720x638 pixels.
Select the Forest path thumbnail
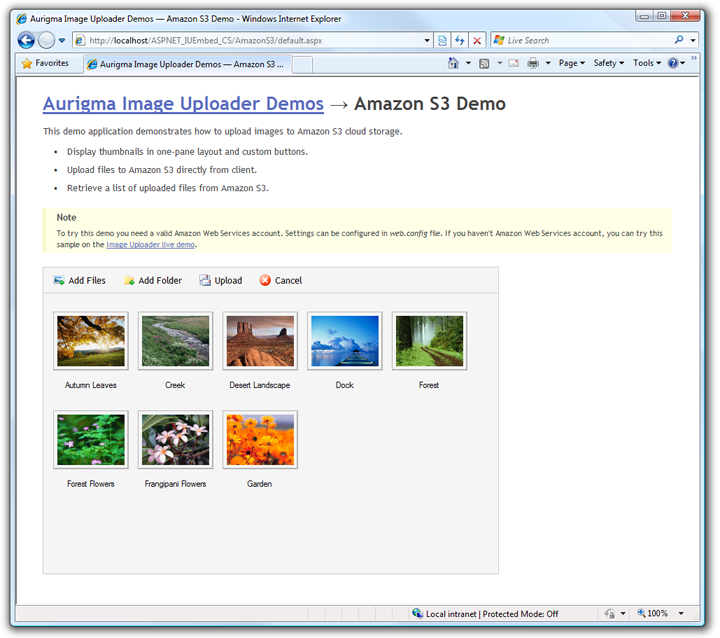point(429,341)
